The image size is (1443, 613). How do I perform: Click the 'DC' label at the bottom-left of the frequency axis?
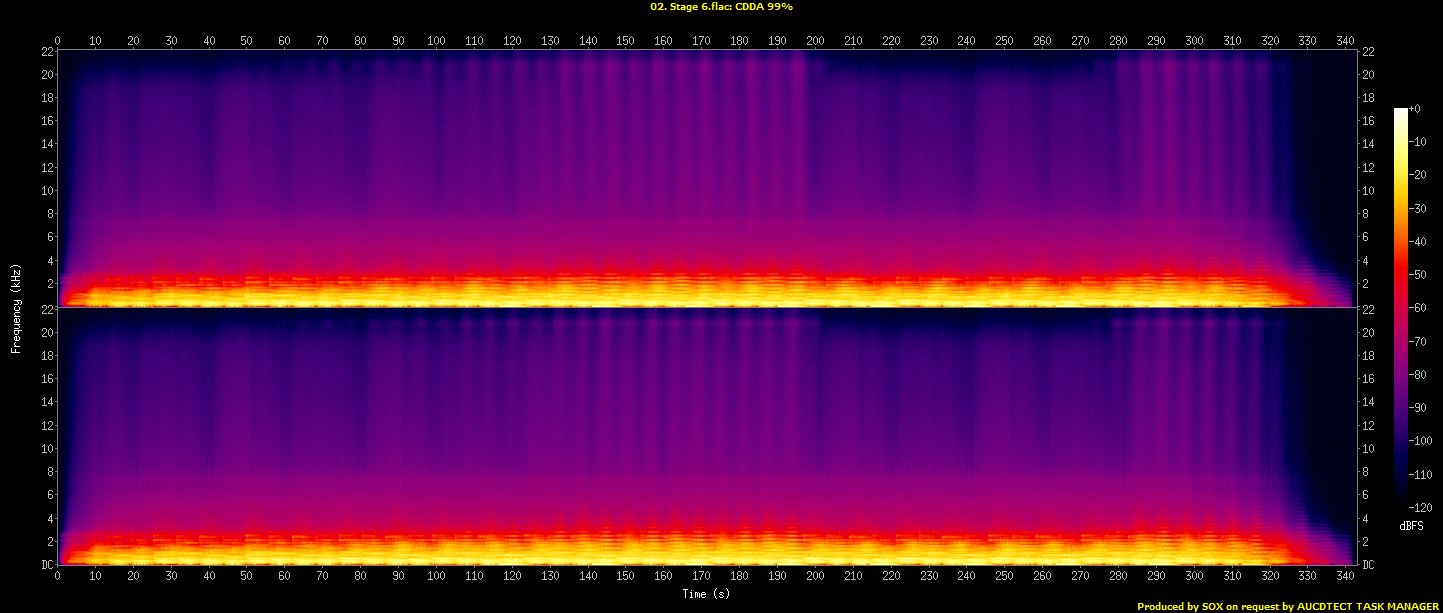pos(46,565)
